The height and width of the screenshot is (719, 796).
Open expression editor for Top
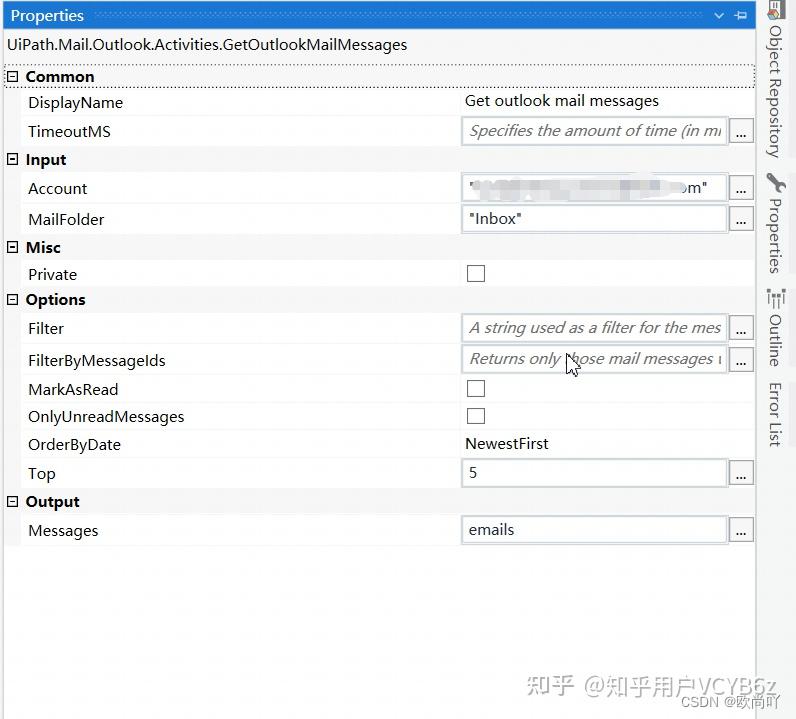pyautogui.click(x=741, y=474)
